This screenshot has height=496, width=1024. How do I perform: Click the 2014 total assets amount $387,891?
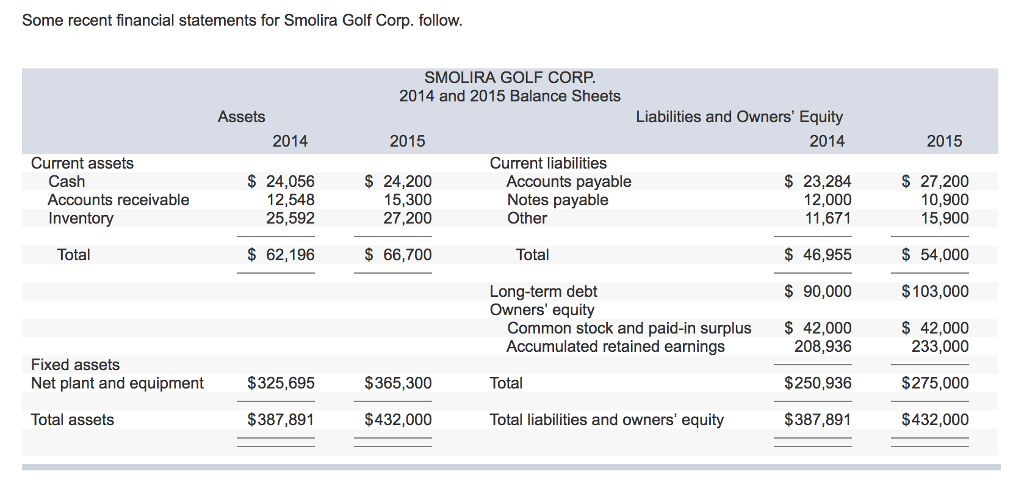click(x=281, y=420)
